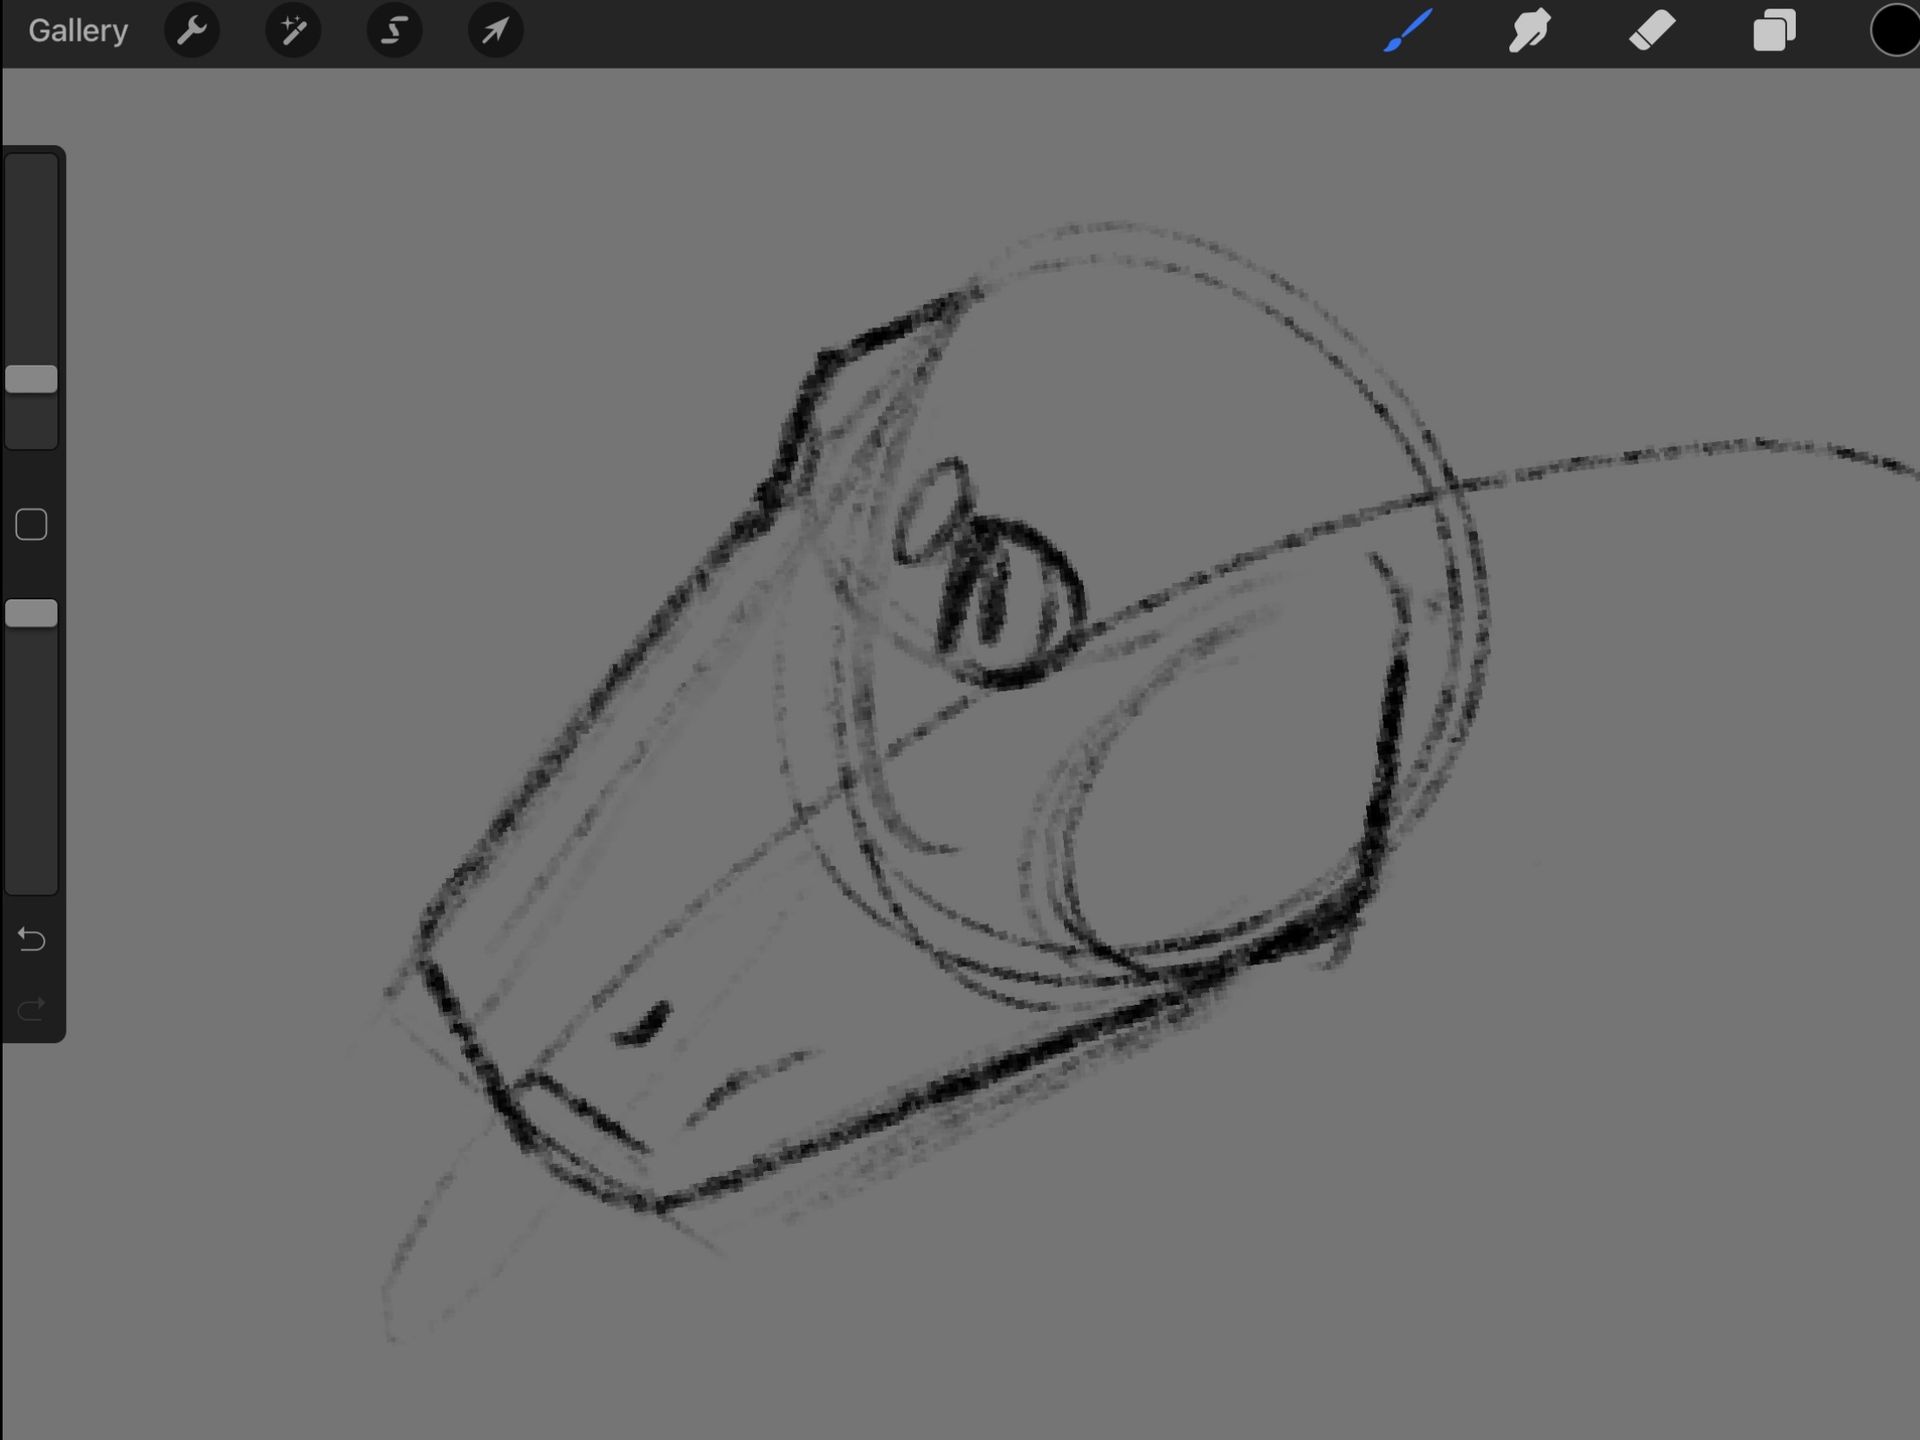This screenshot has height=1440, width=1920.
Task: Click the brush opacity slider handle
Action: [32, 613]
